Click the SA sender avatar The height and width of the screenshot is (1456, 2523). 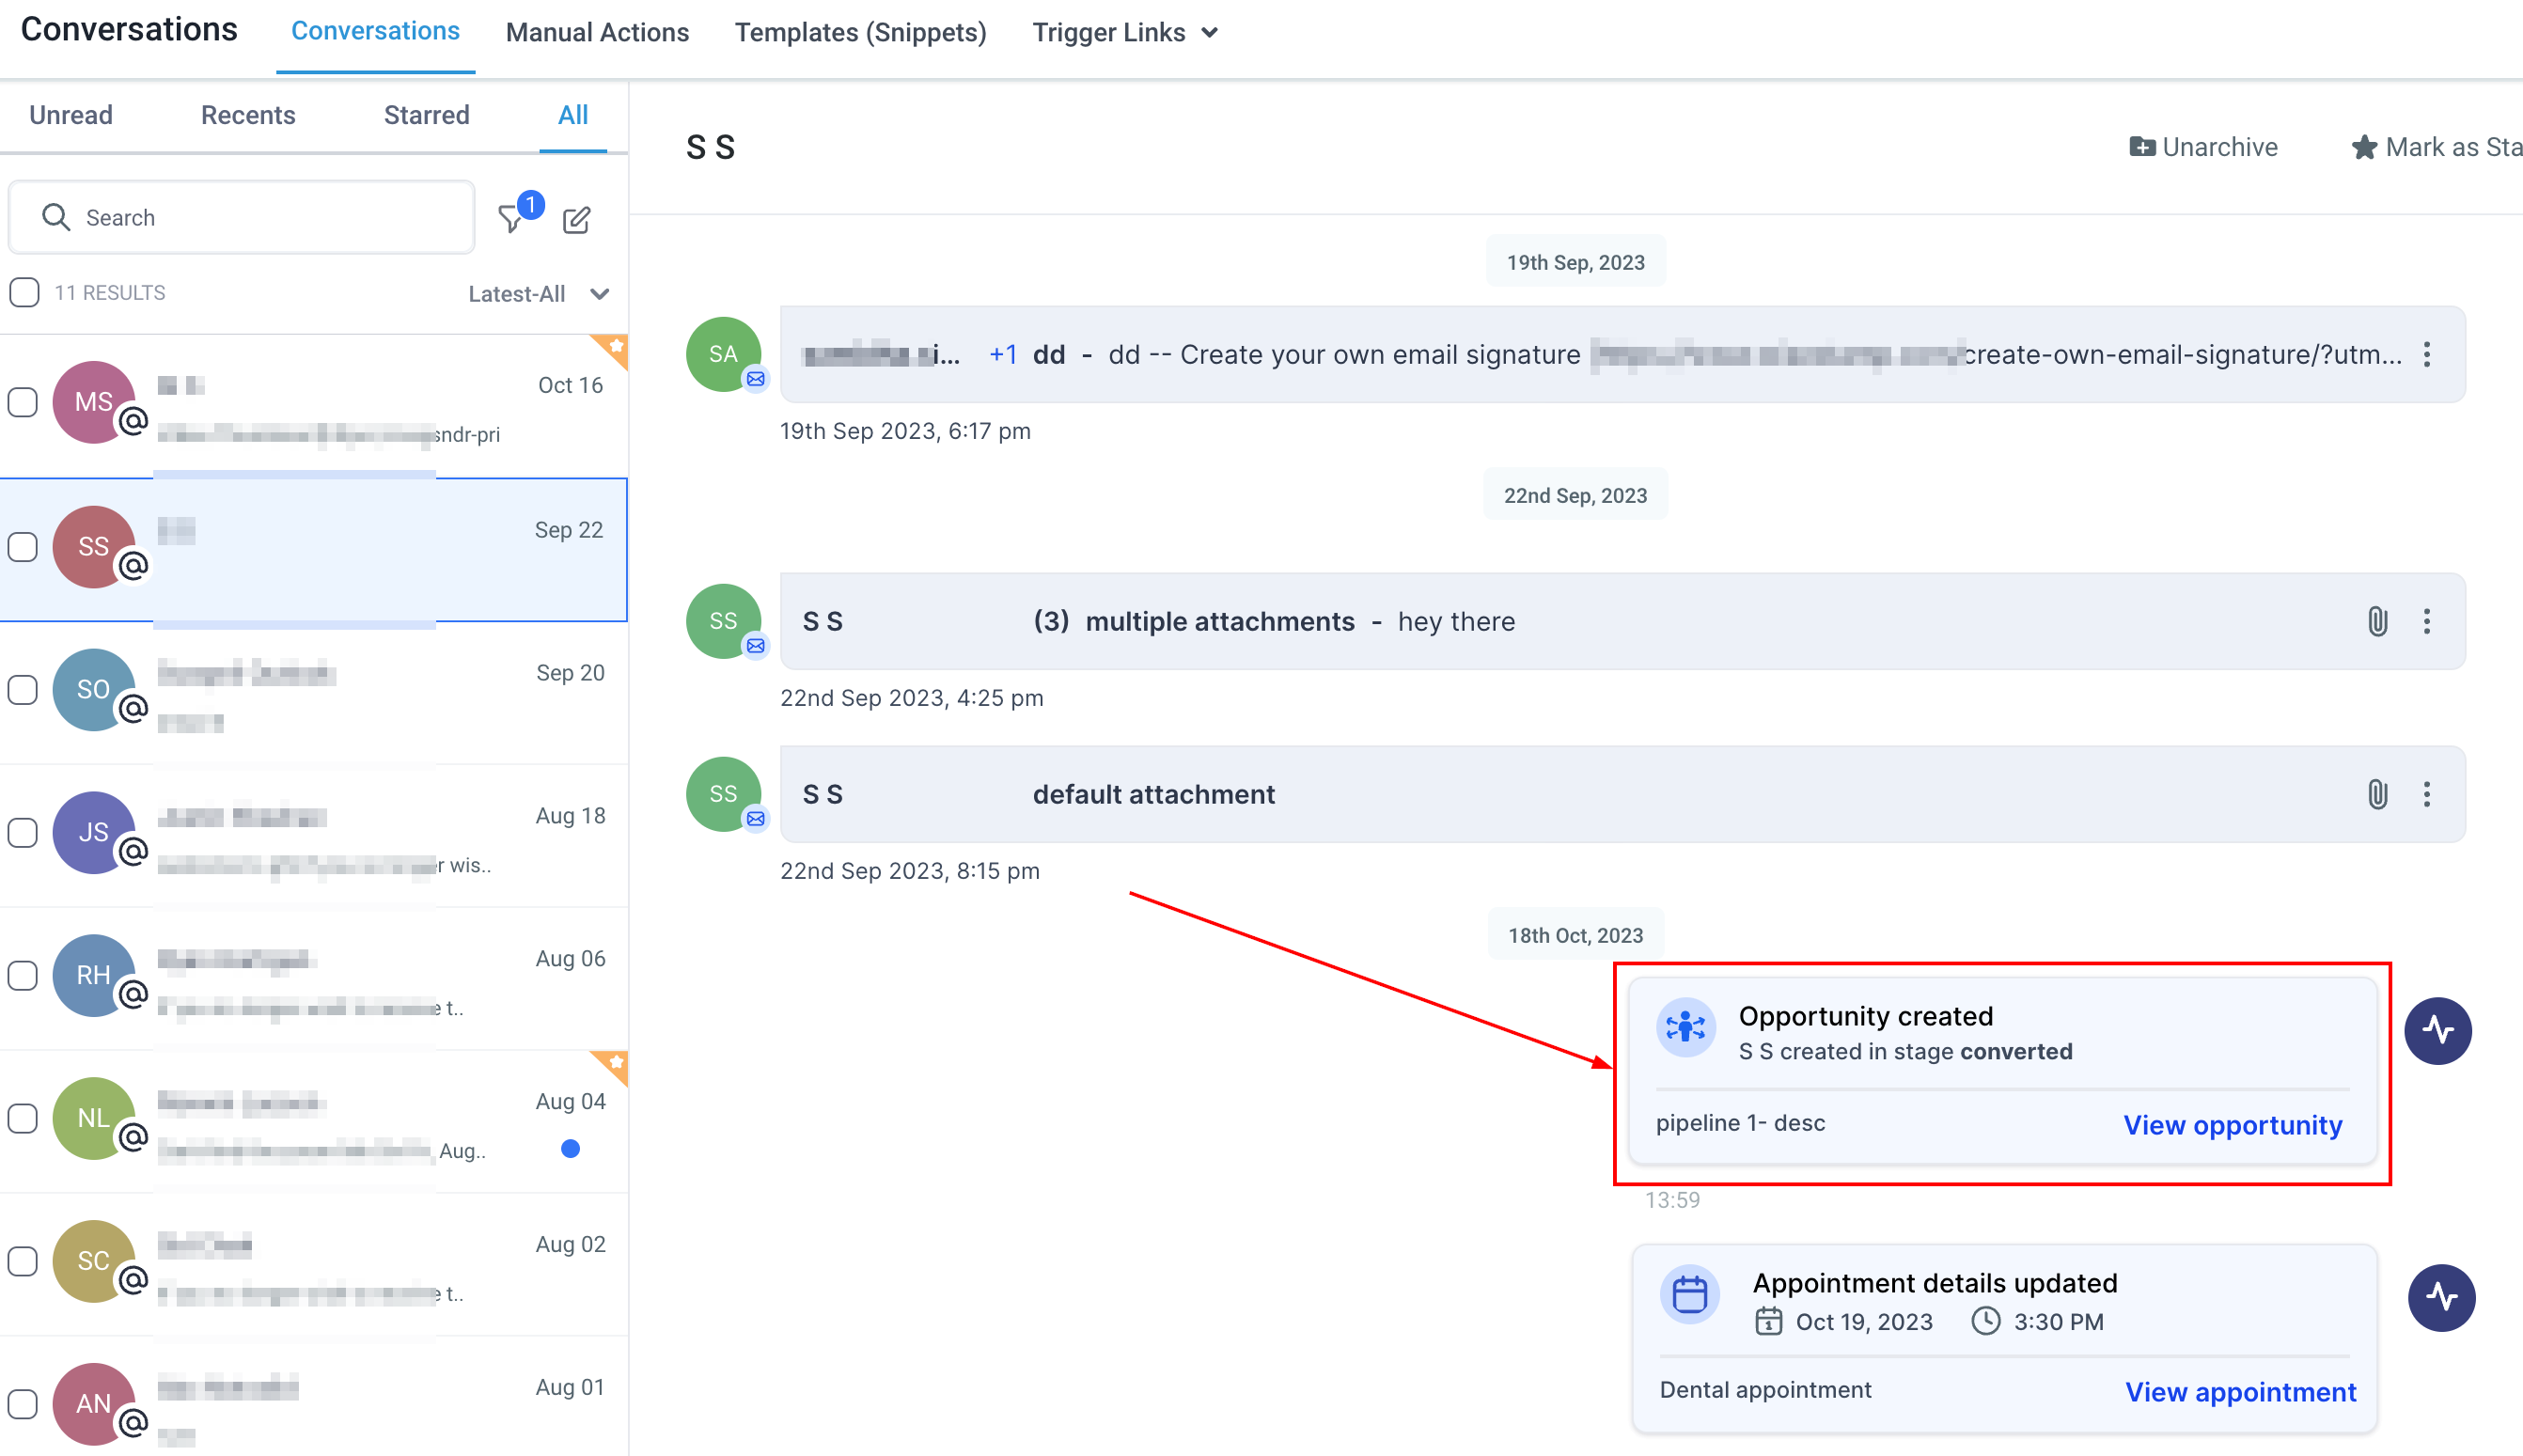(723, 354)
